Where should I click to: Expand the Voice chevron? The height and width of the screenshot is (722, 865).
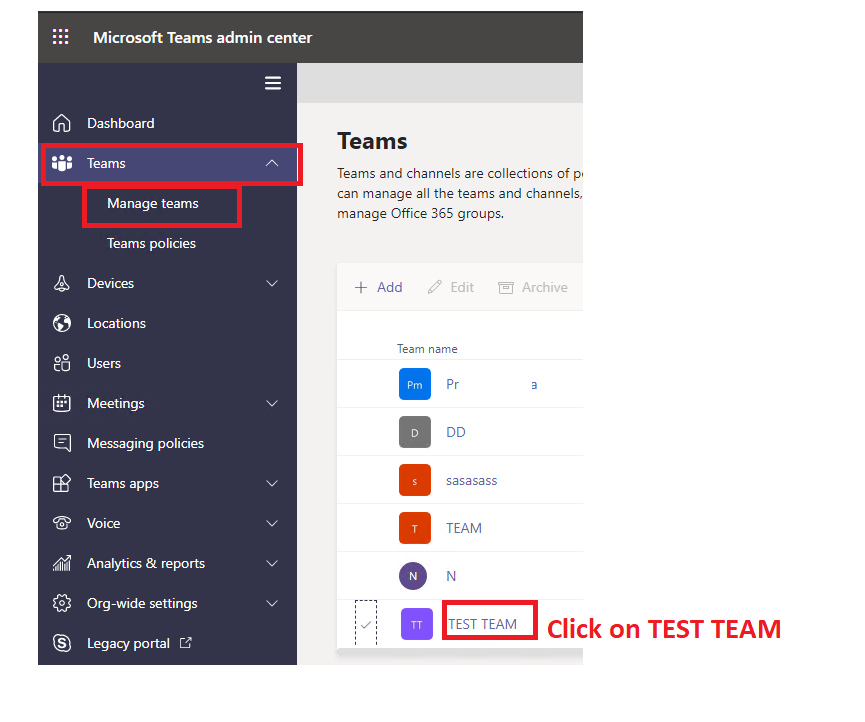point(272,523)
